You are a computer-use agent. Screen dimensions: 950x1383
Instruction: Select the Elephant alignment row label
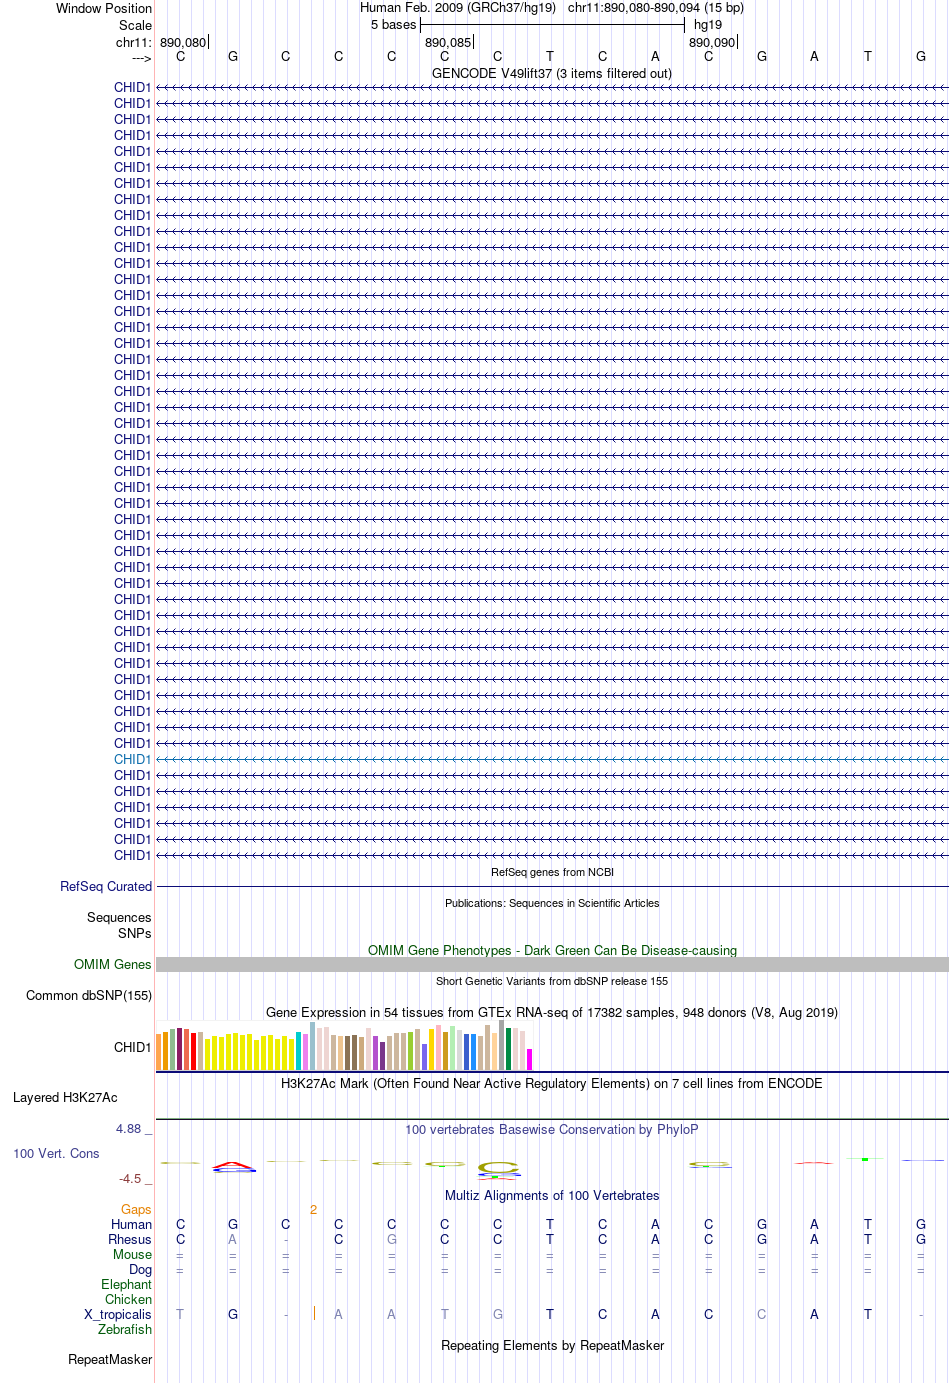coord(126,1284)
